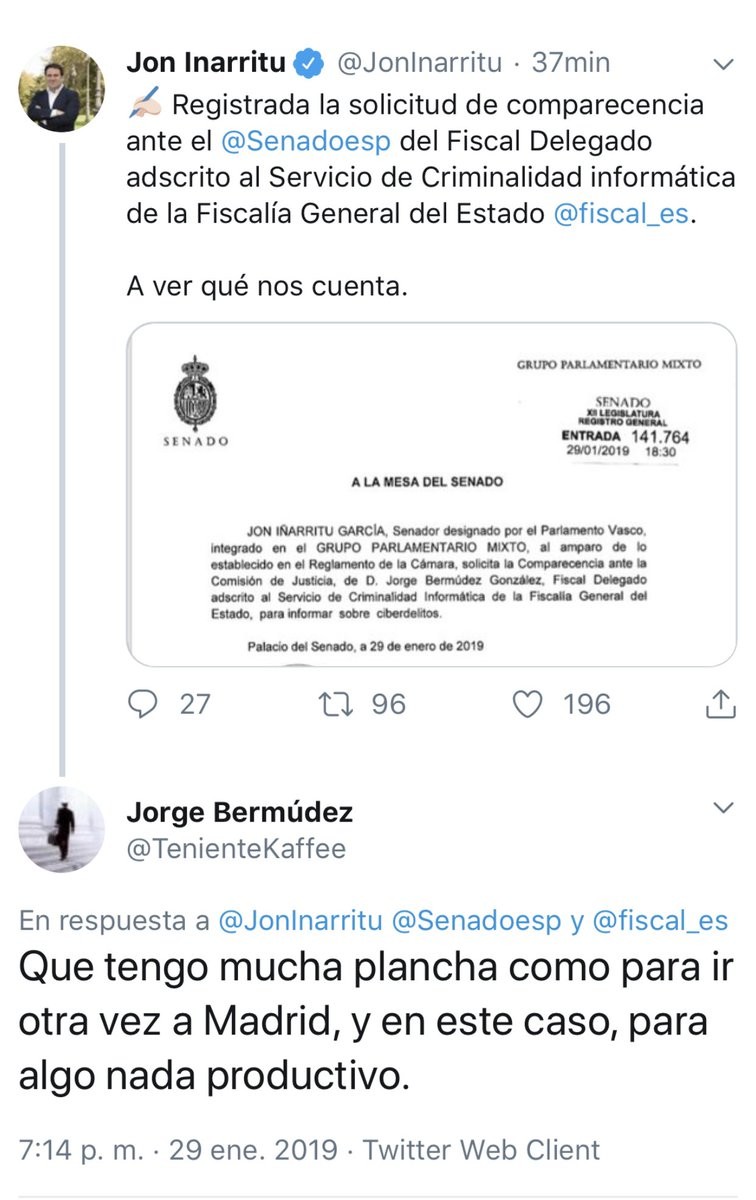This screenshot has height=1200, width=756.
Task: Open the Senate document image attachment
Action: (x=431, y=494)
